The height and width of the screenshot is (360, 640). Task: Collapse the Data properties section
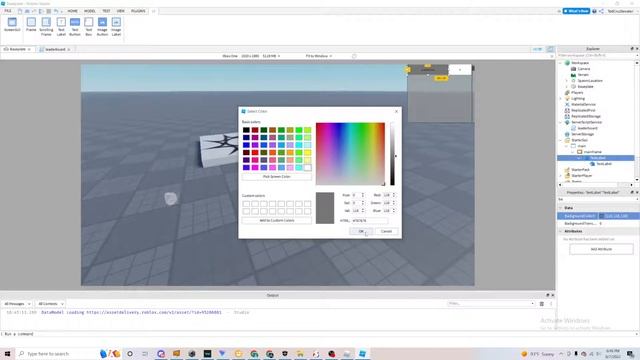tap(560, 208)
